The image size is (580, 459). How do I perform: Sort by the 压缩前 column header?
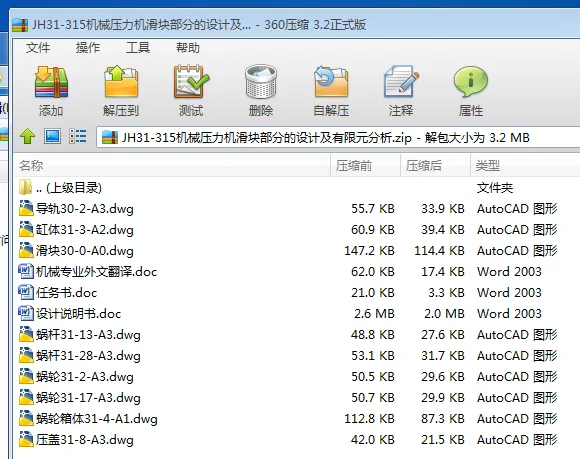coord(365,165)
